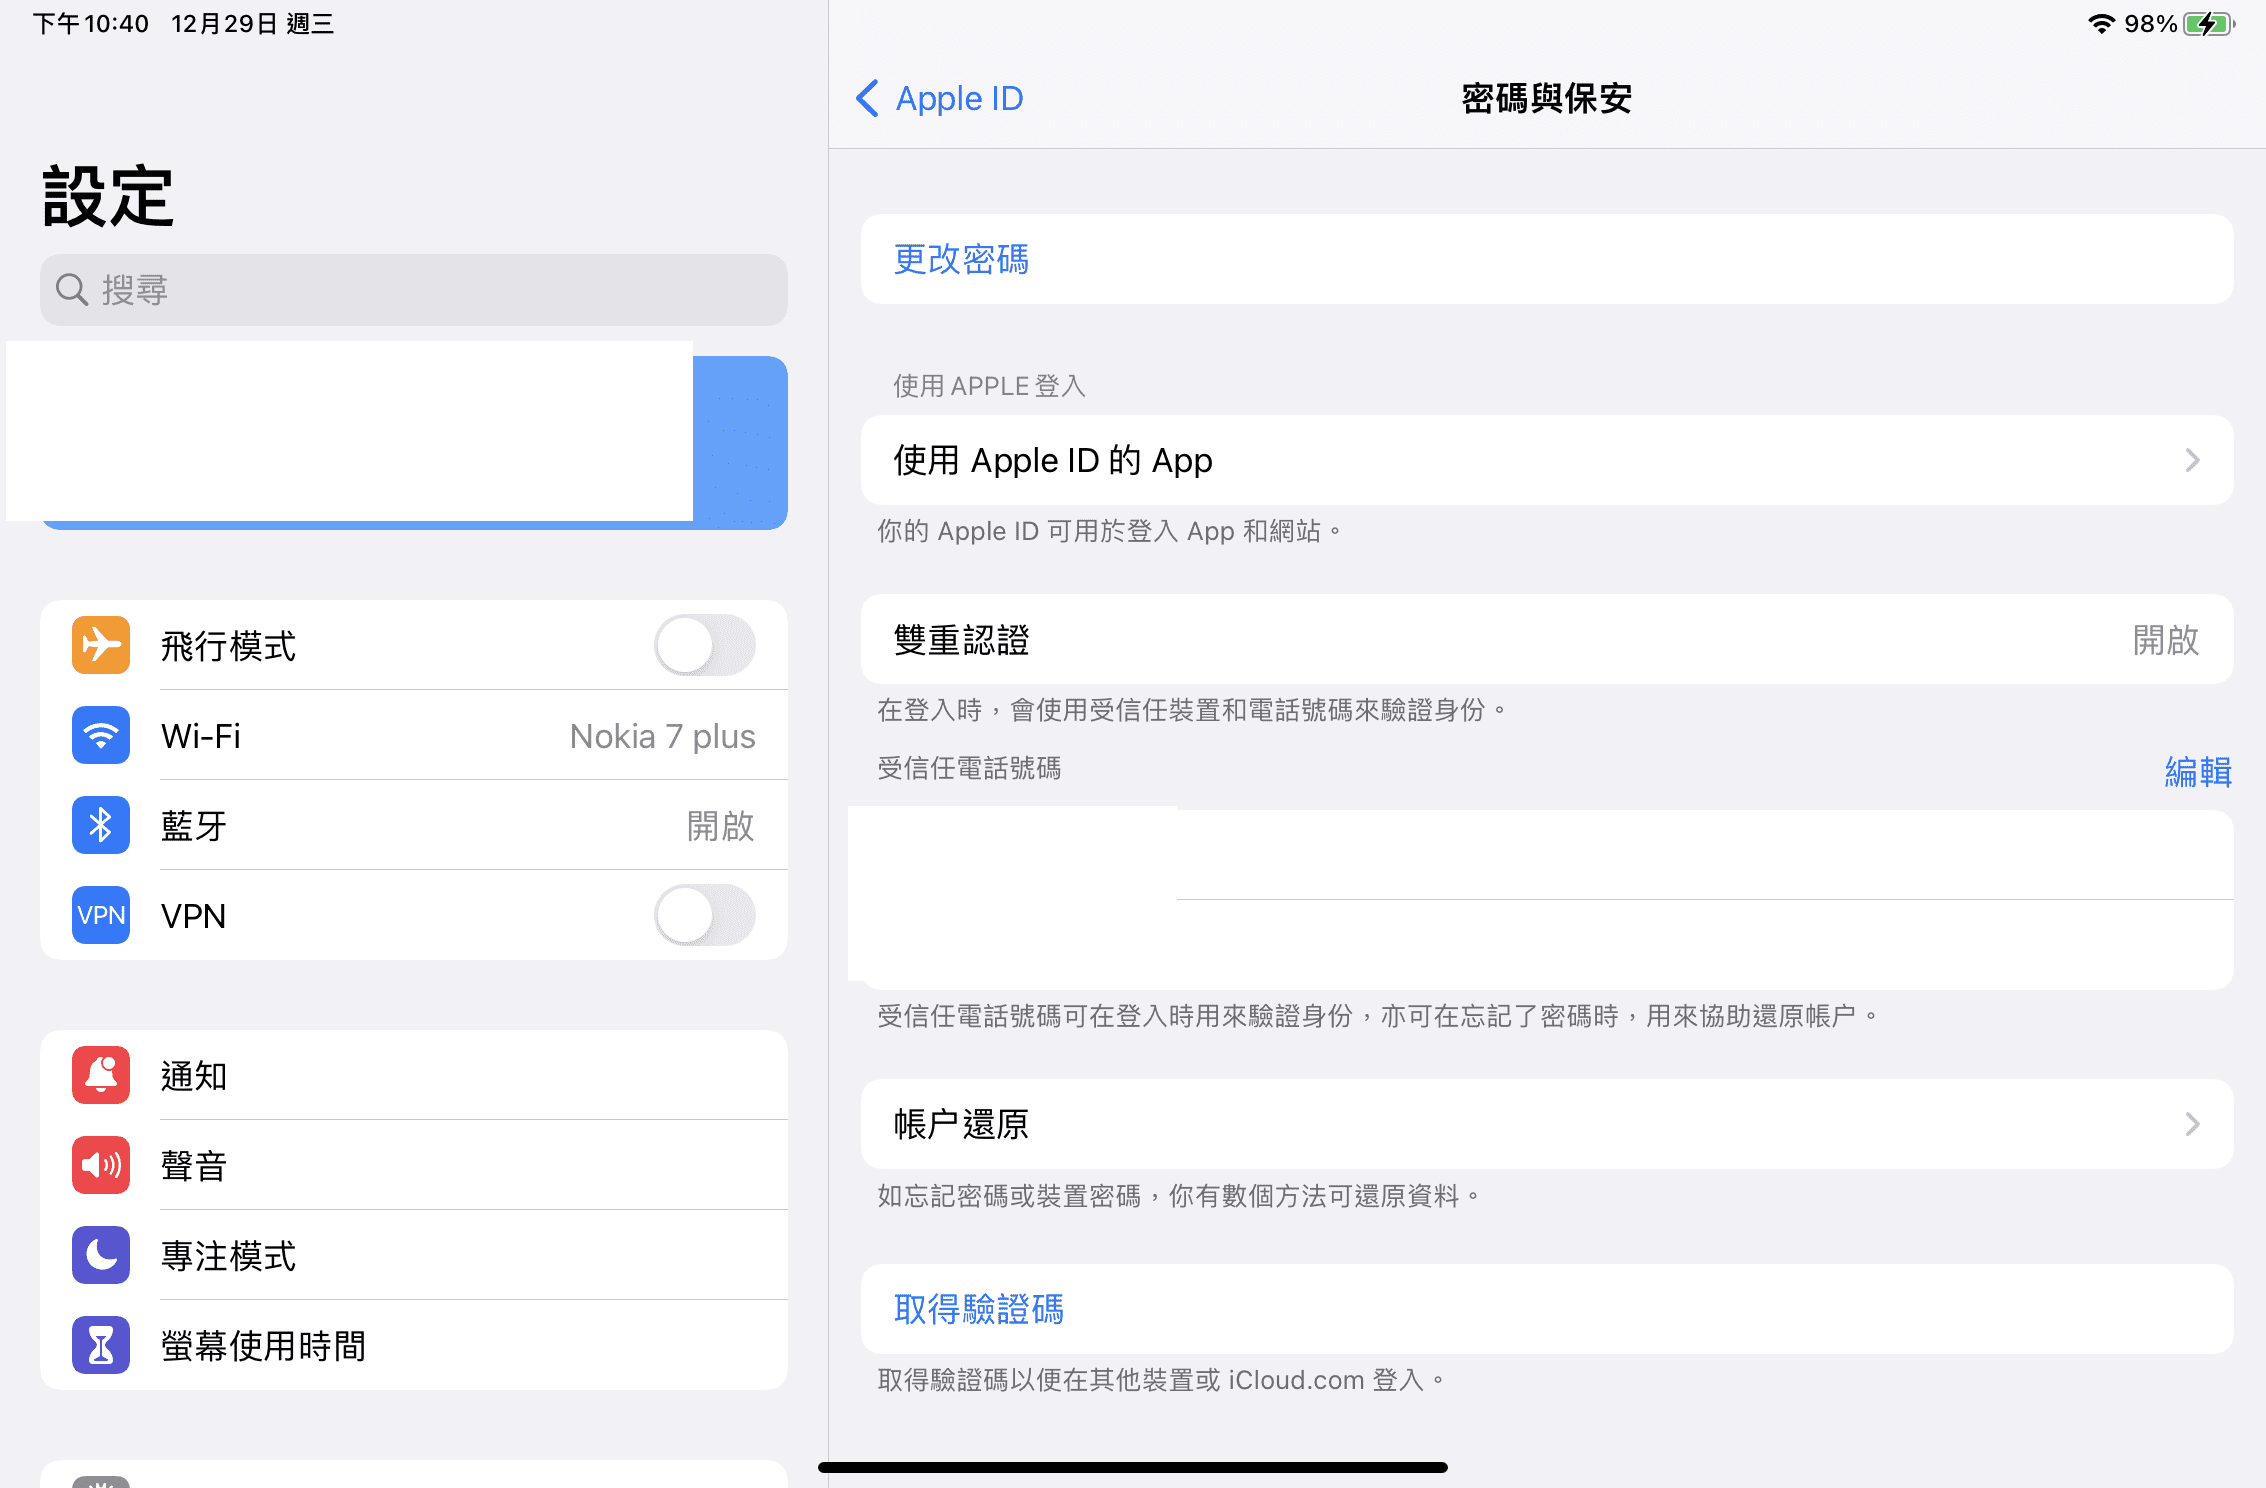Go back to Apple ID
Image resolution: width=2266 pixels, height=1488 pixels.
940,98
